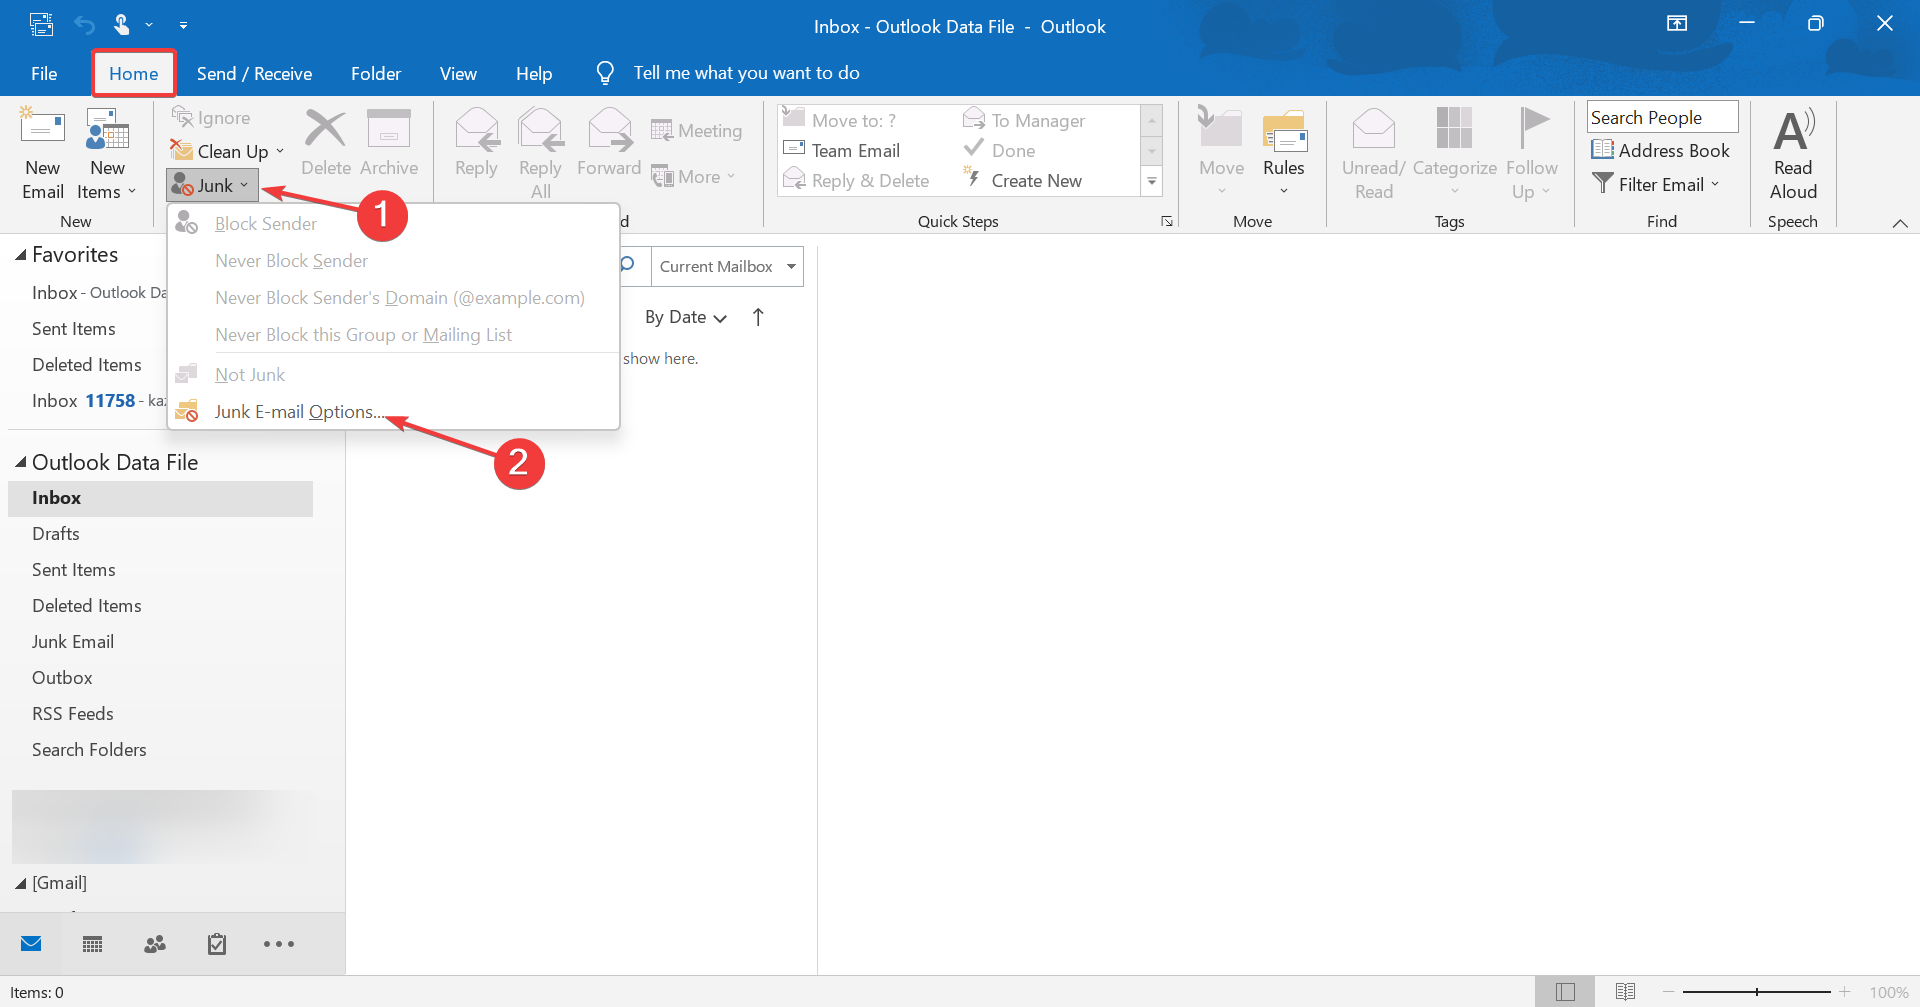Click the Unread/Read button
The width and height of the screenshot is (1920, 1007).
coord(1373,154)
